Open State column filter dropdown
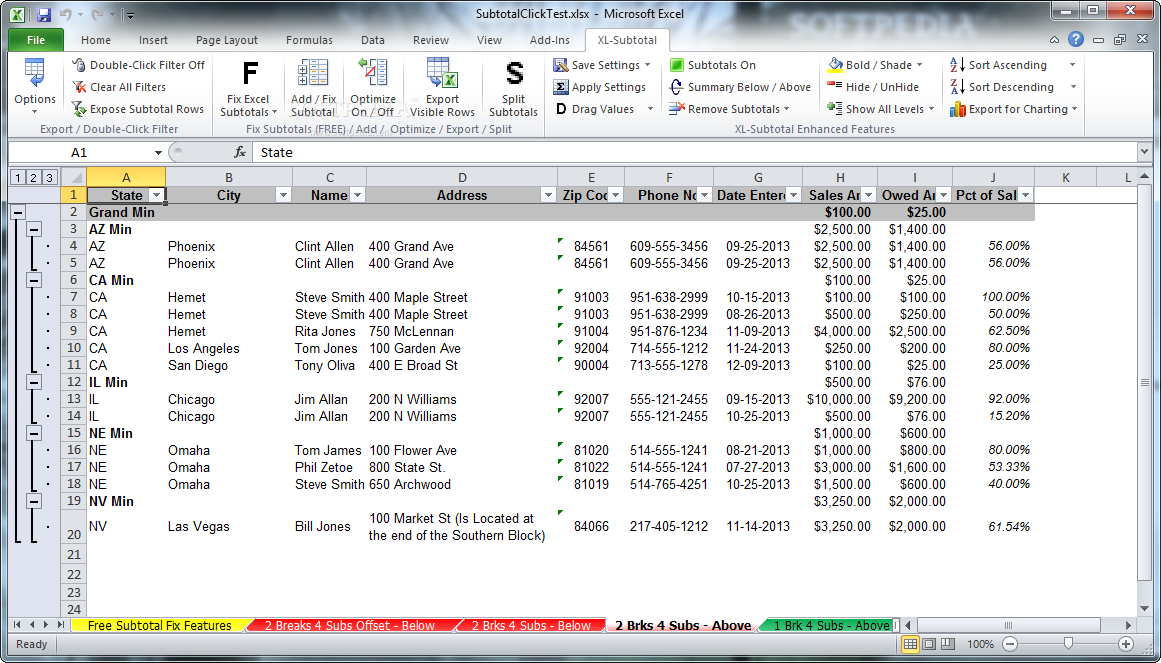The width and height of the screenshot is (1161, 663). click(x=155, y=196)
